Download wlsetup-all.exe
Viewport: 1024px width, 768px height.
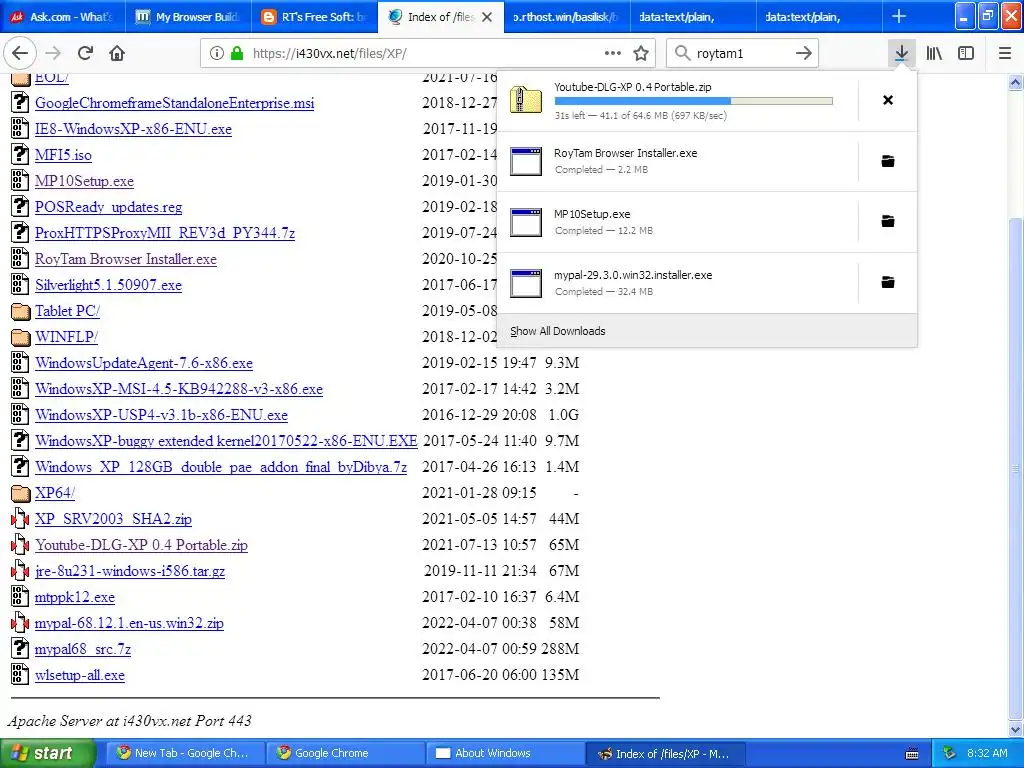click(x=80, y=675)
